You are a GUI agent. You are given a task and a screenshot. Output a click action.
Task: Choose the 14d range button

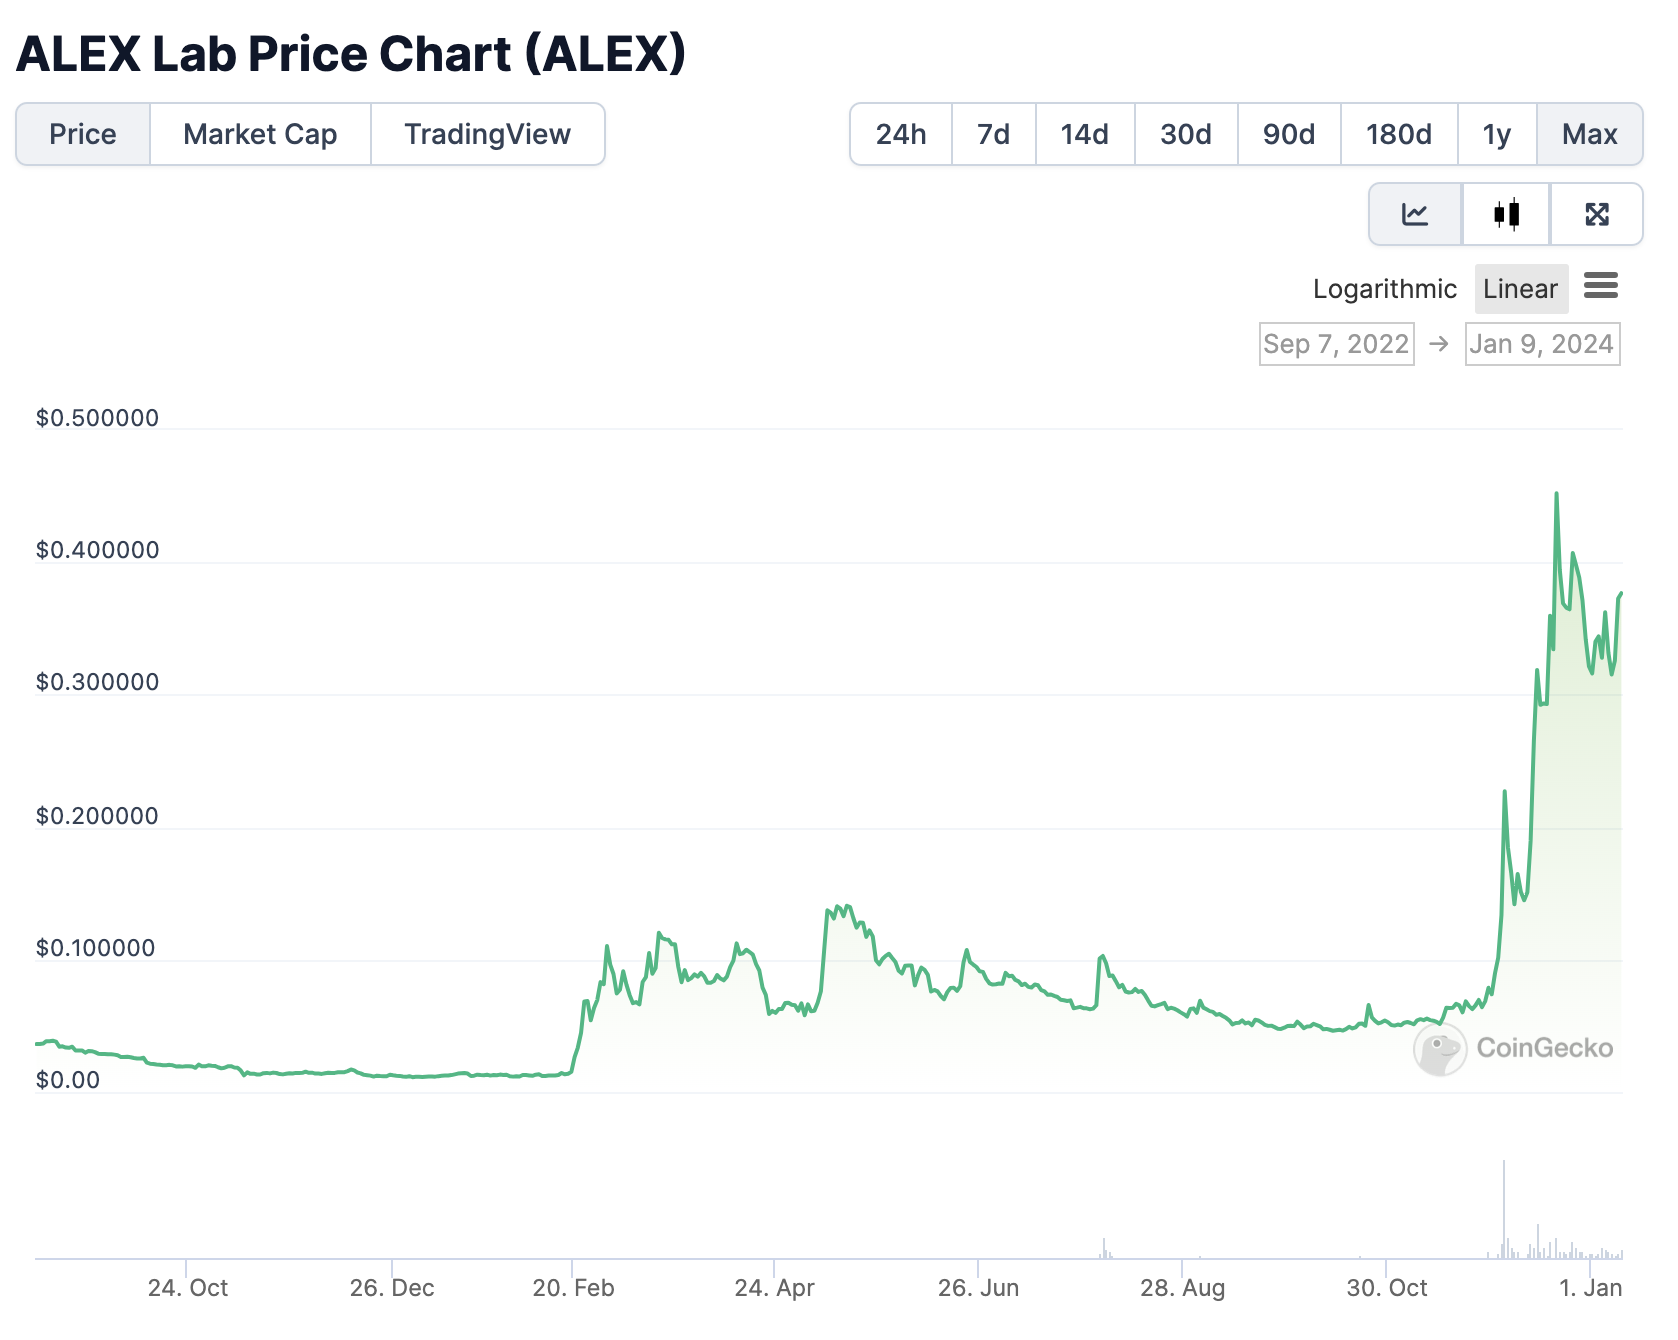[x=1084, y=134]
